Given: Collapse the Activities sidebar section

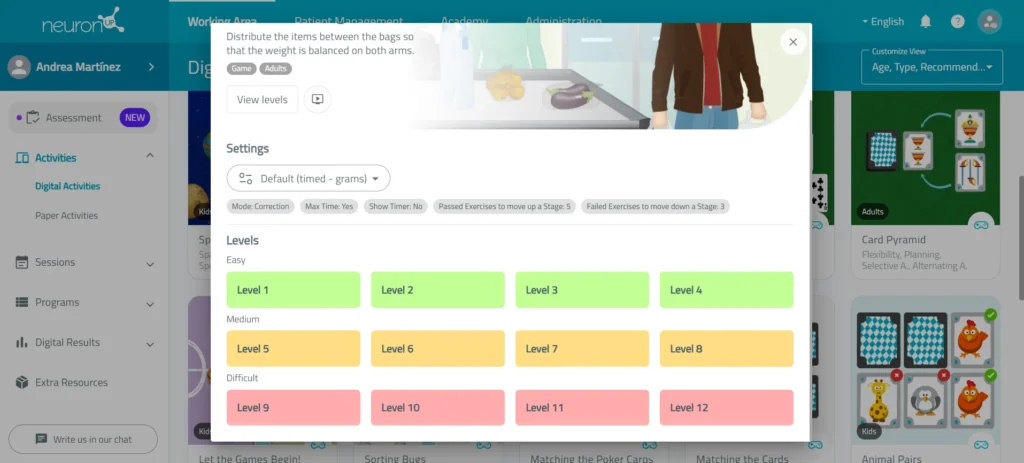Looking at the screenshot, I should [150, 155].
